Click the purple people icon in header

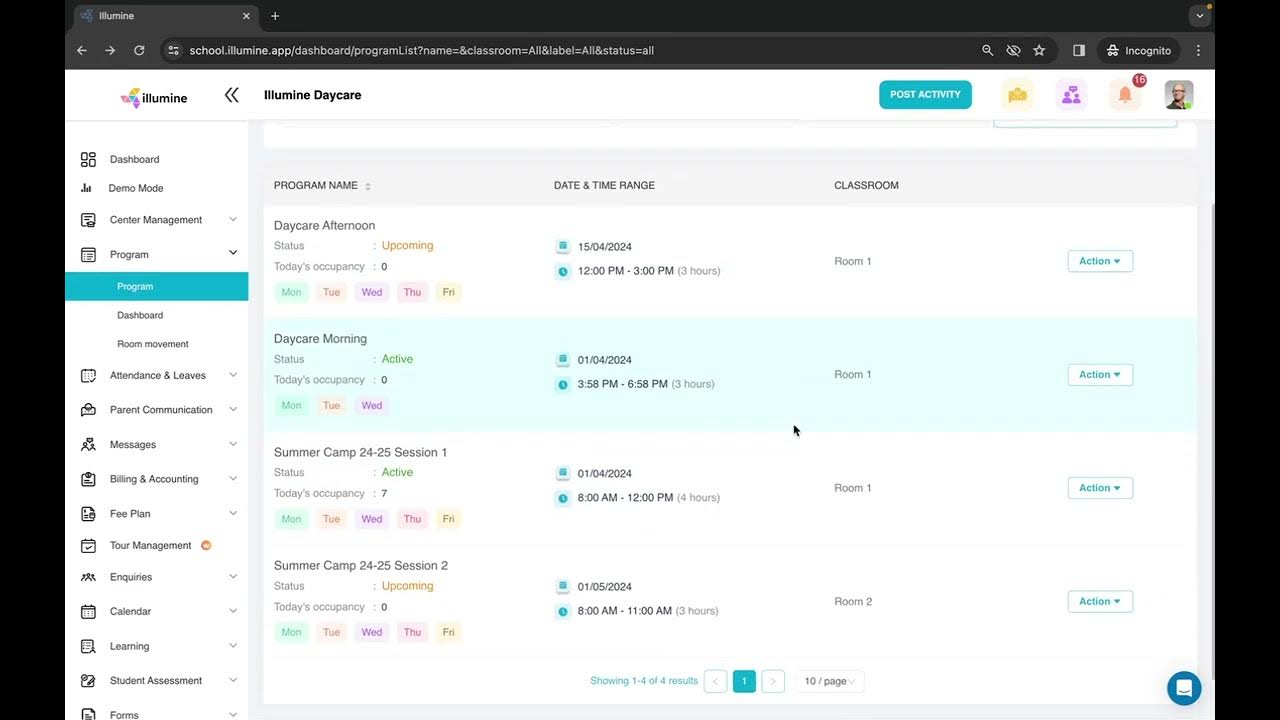click(x=1071, y=95)
